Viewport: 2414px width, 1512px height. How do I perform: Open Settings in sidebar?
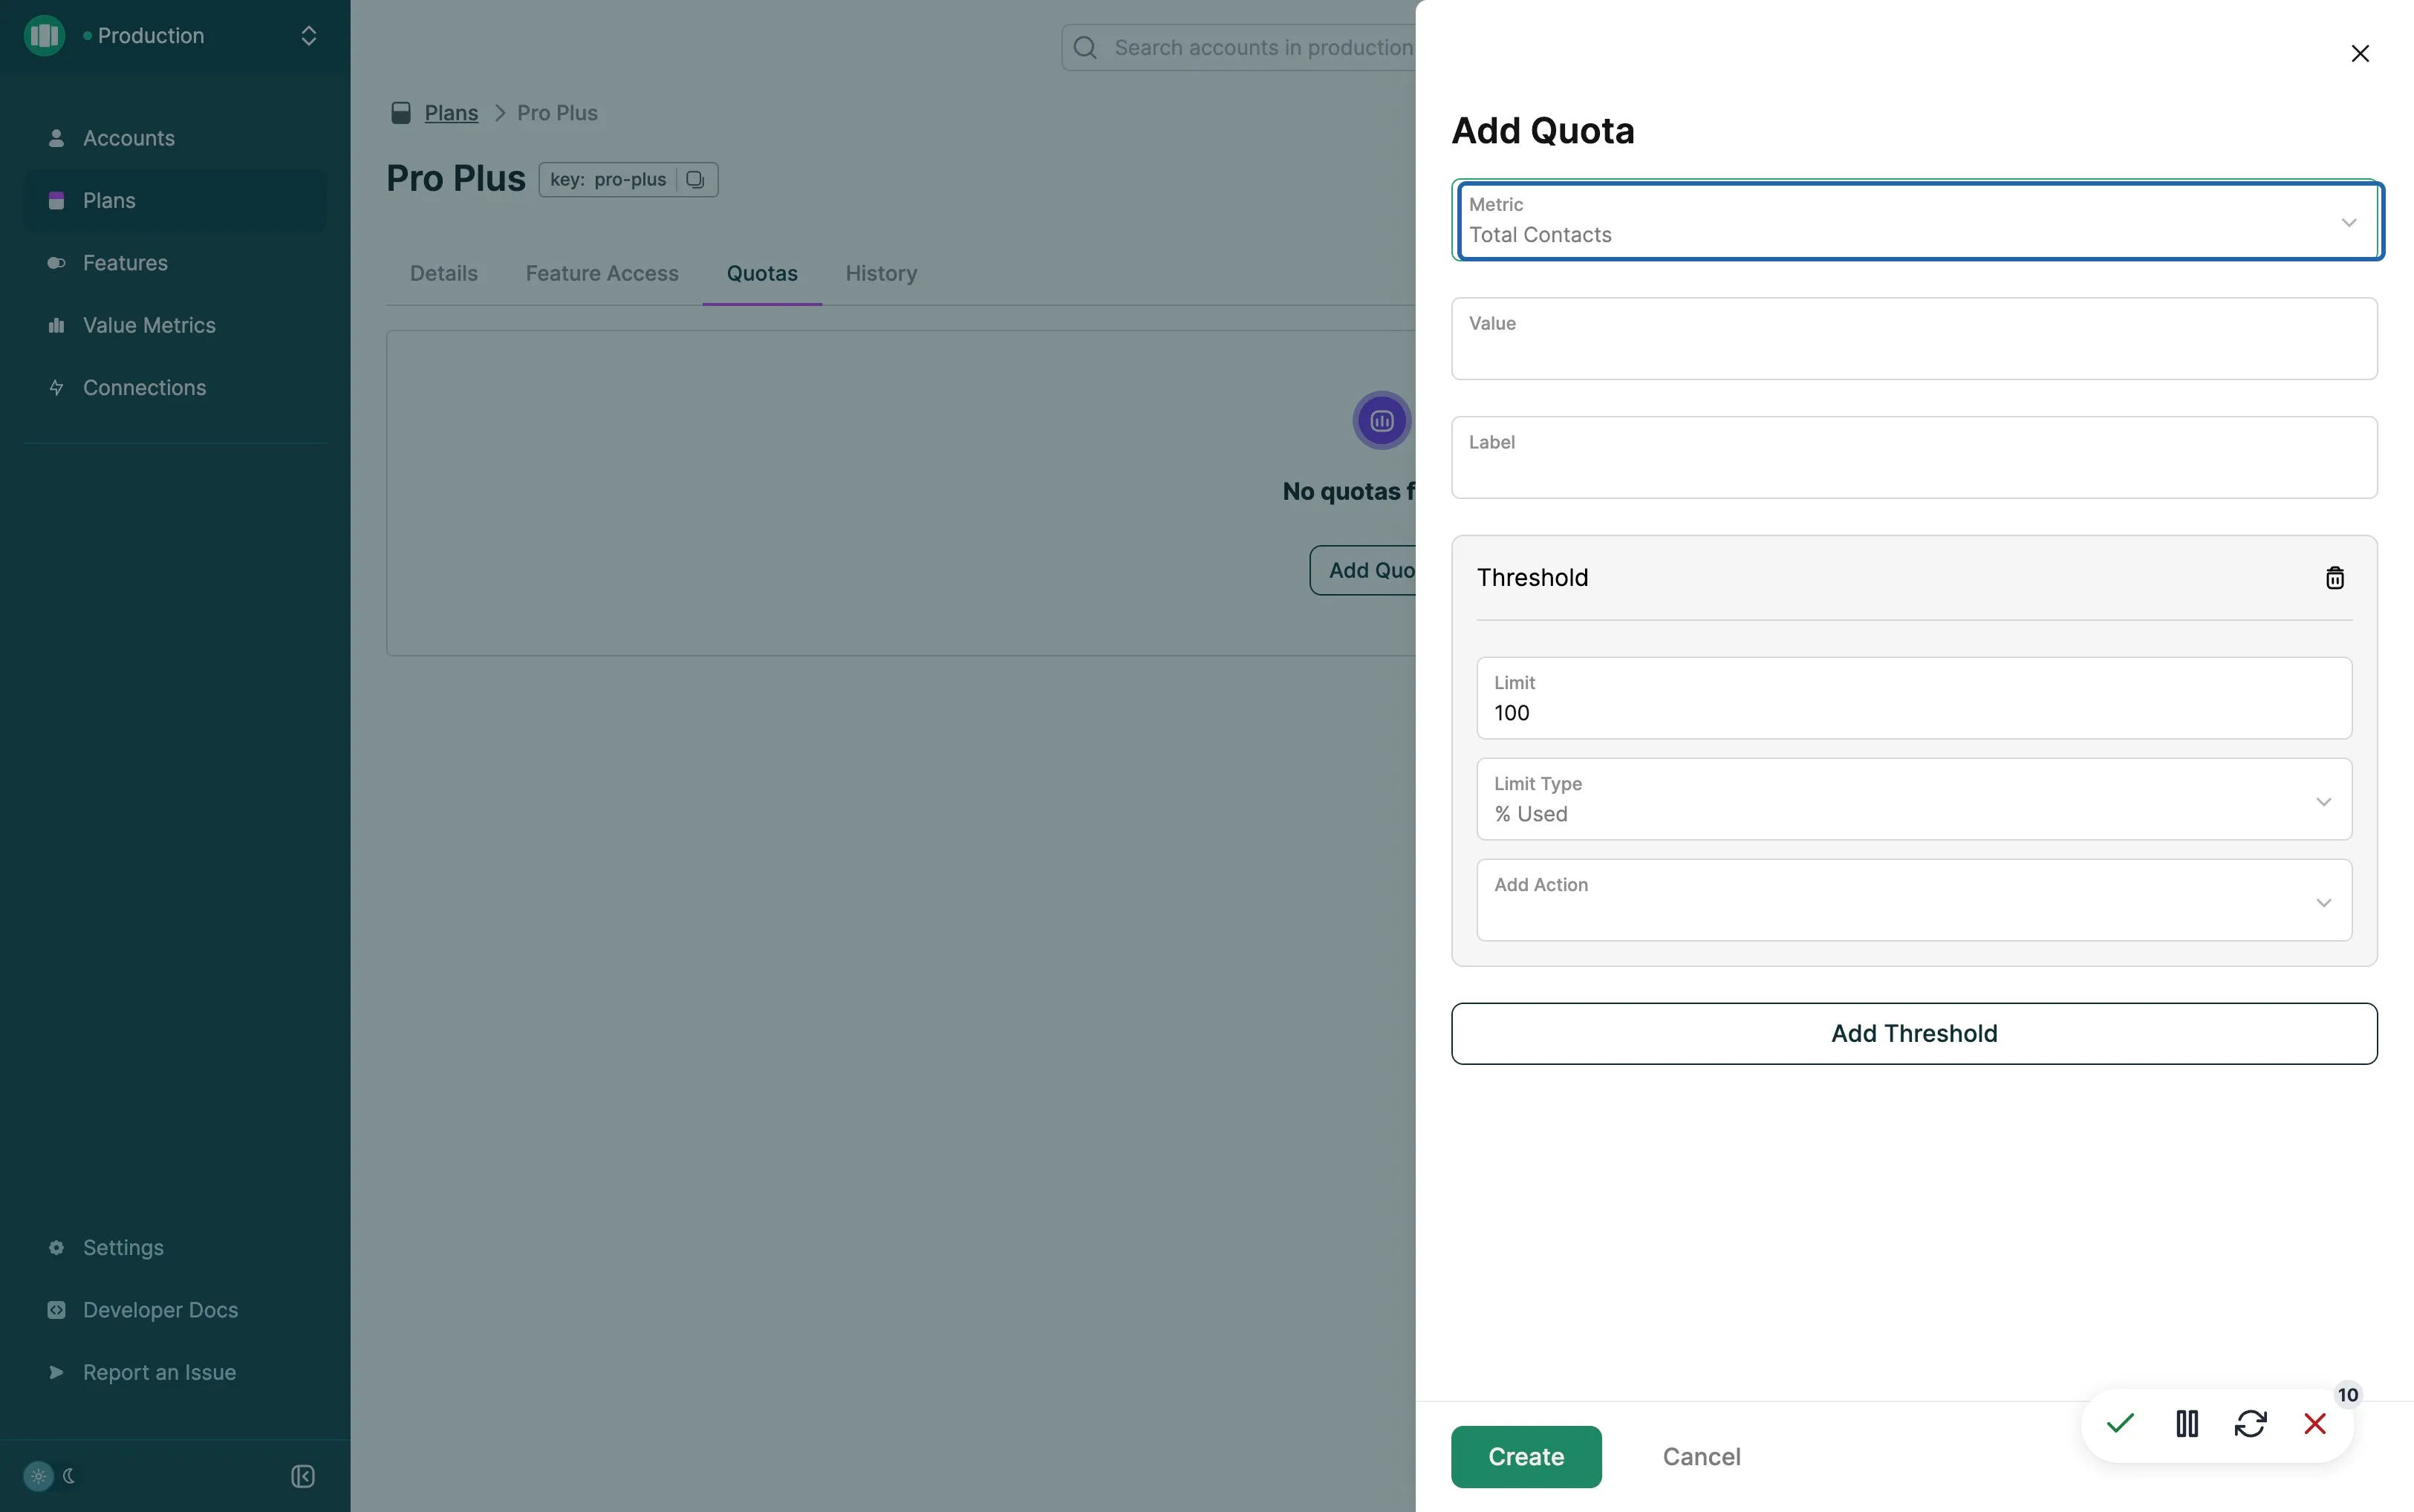175,1248
